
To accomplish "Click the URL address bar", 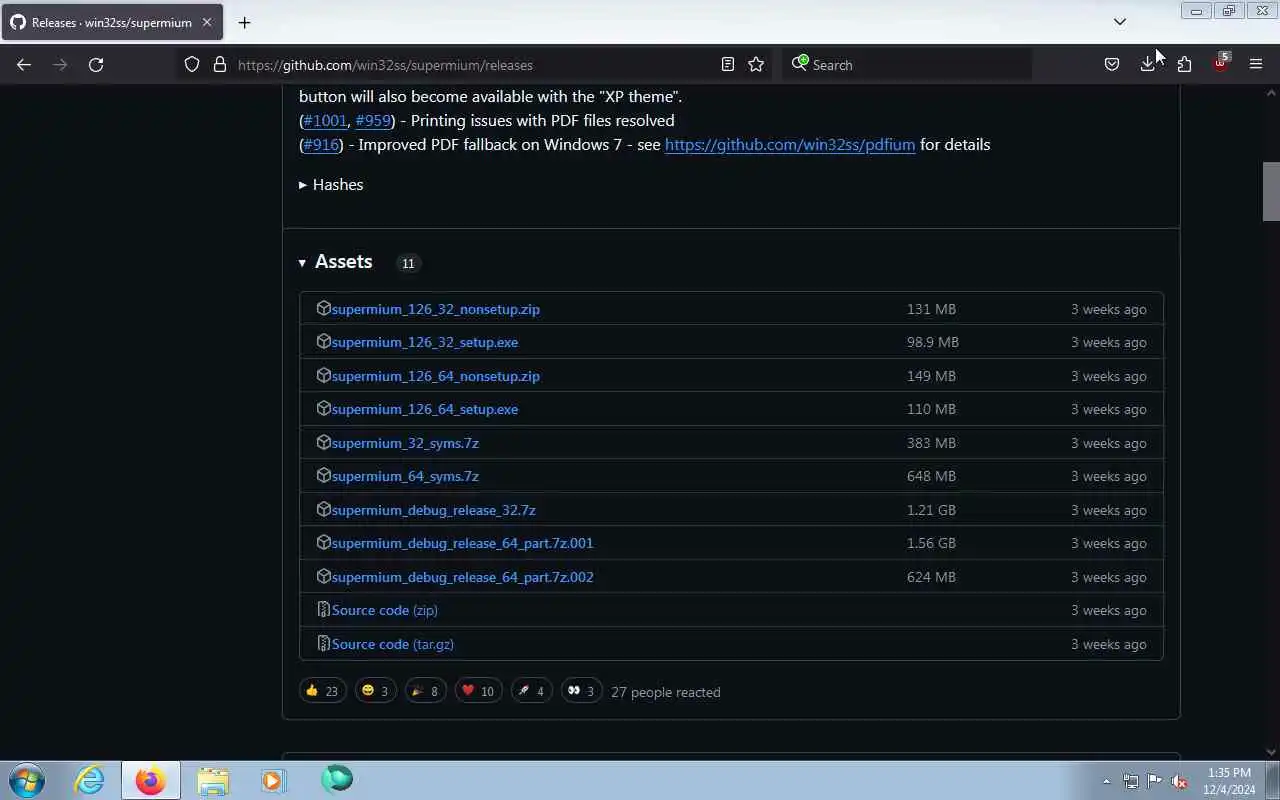I will [475, 65].
